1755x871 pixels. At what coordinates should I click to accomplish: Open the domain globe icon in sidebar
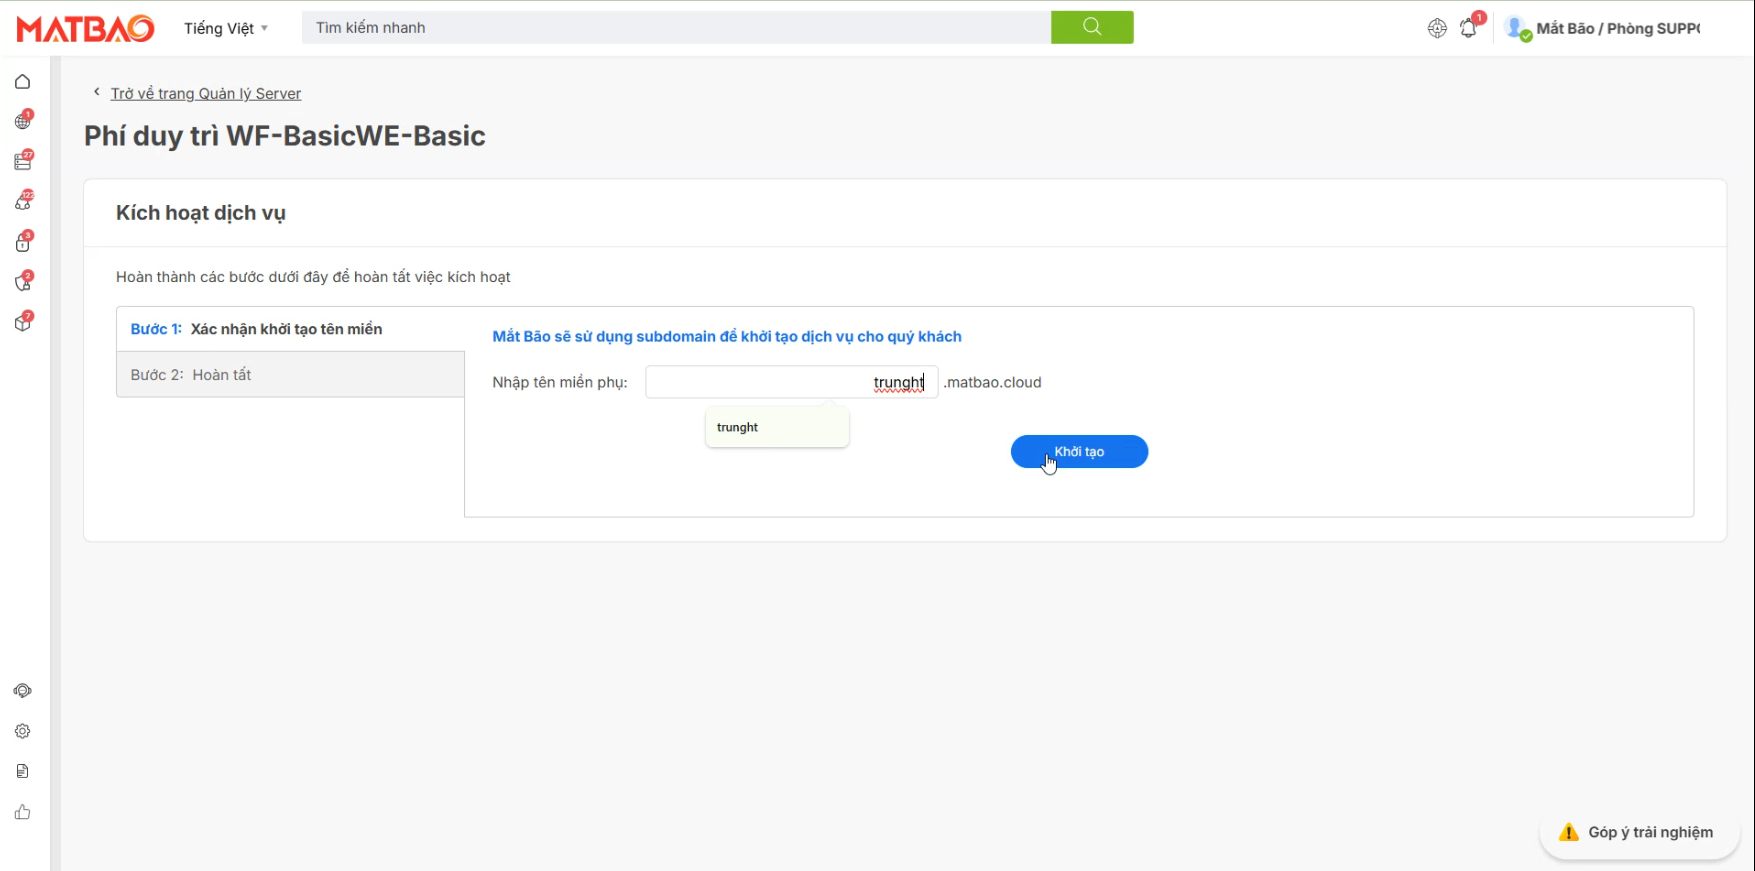click(x=23, y=122)
